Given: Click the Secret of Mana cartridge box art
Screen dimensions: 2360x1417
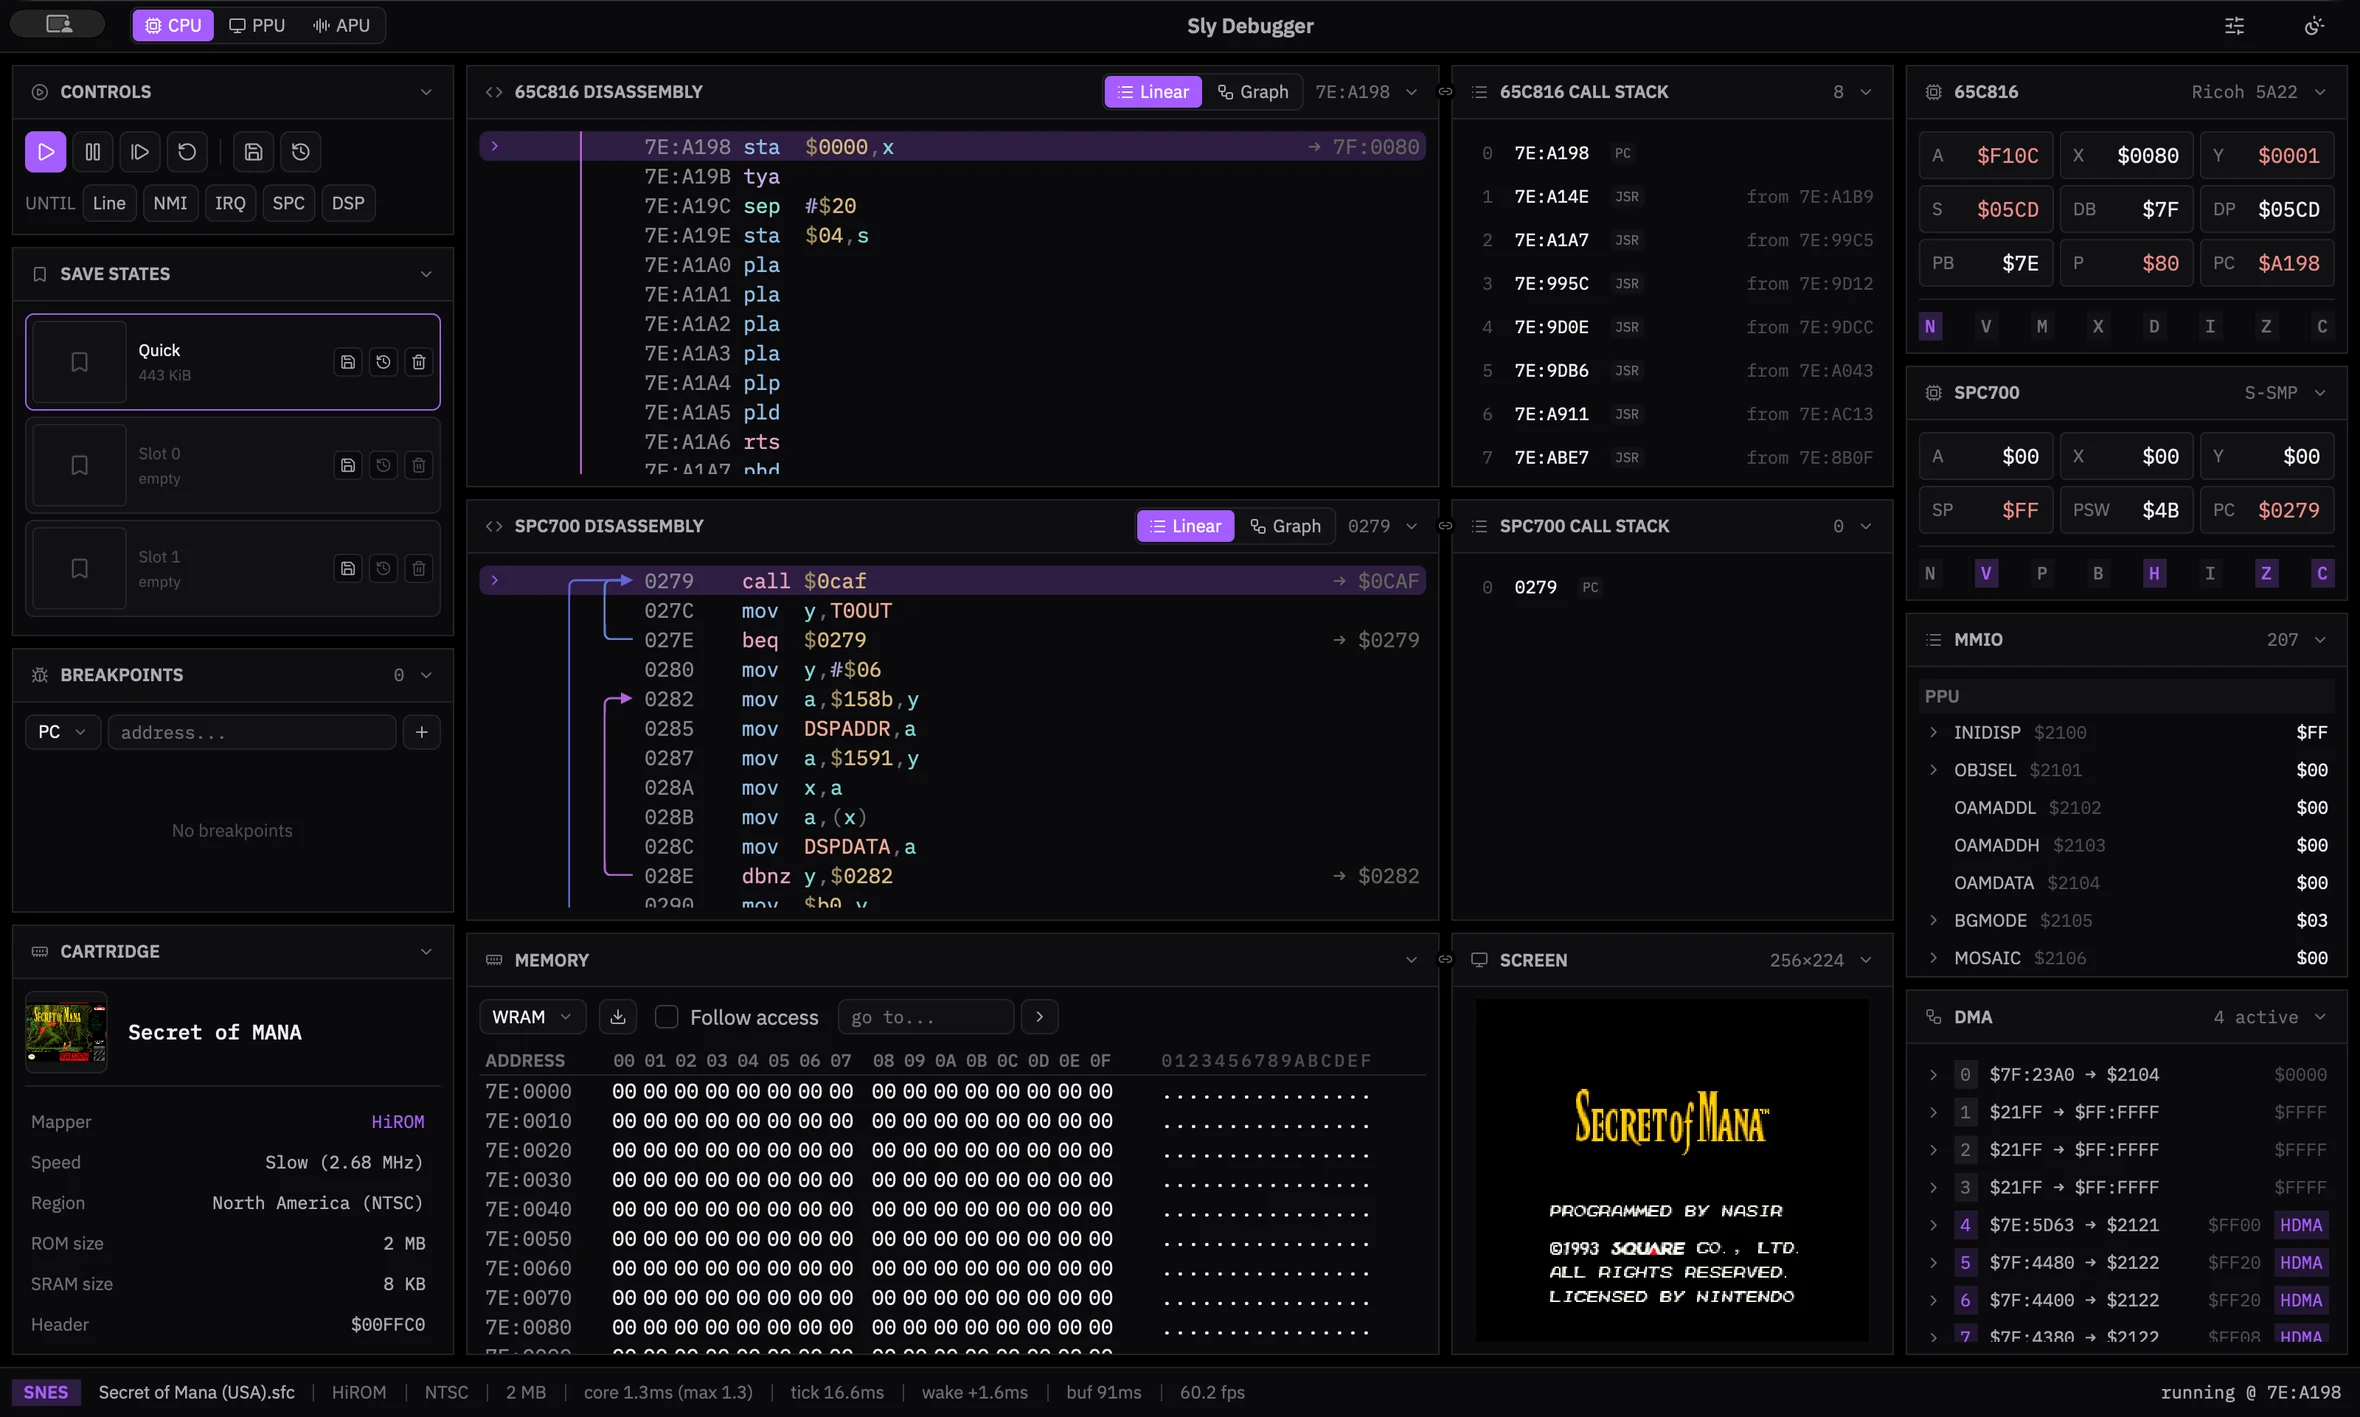Looking at the screenshot, I should pyautogui.click(x=66, y=1032).
